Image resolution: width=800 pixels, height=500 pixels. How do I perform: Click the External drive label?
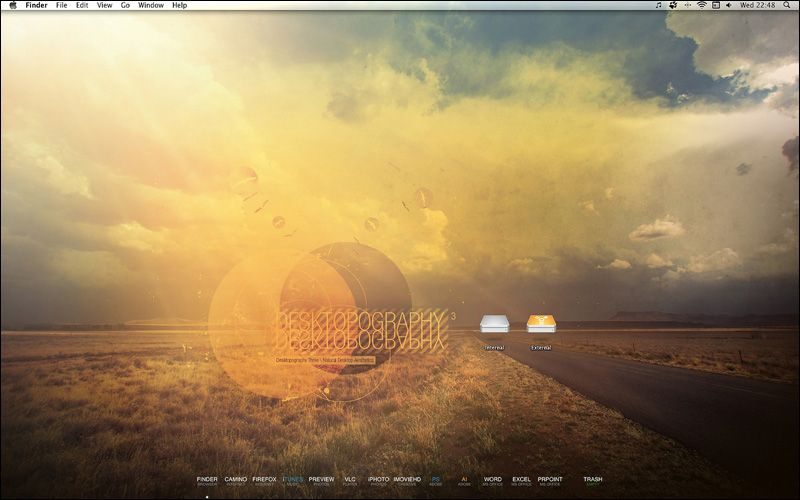coord(541,348)
